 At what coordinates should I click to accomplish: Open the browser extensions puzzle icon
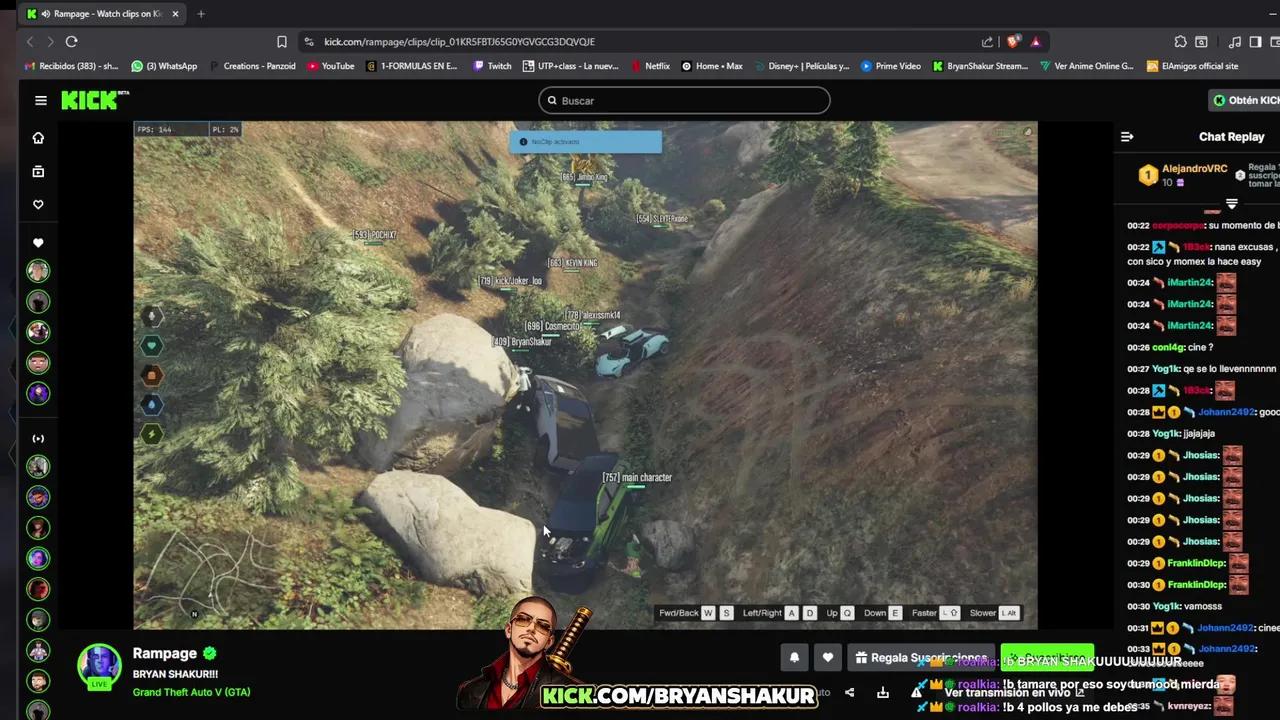pyautogui.click(x=1180, y=41)
